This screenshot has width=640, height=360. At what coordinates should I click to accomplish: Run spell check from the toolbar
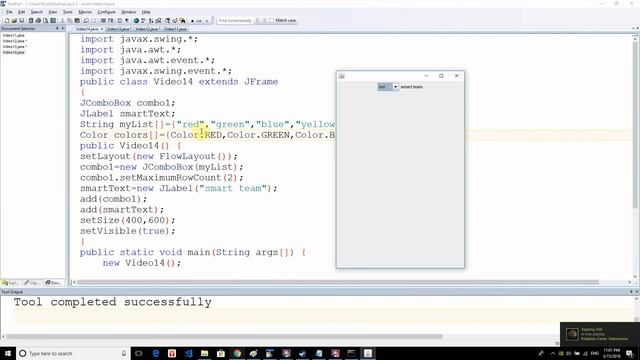coord(143,20)
